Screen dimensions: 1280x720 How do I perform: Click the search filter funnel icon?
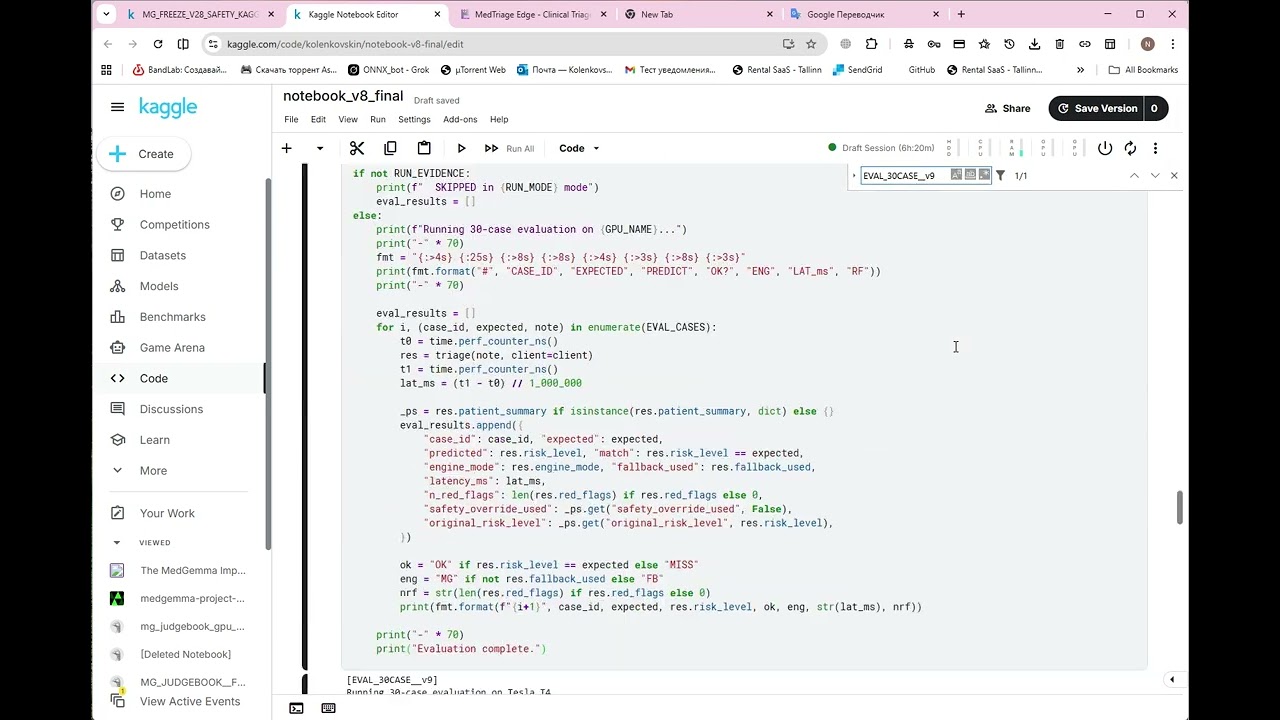pos(1000,175)
